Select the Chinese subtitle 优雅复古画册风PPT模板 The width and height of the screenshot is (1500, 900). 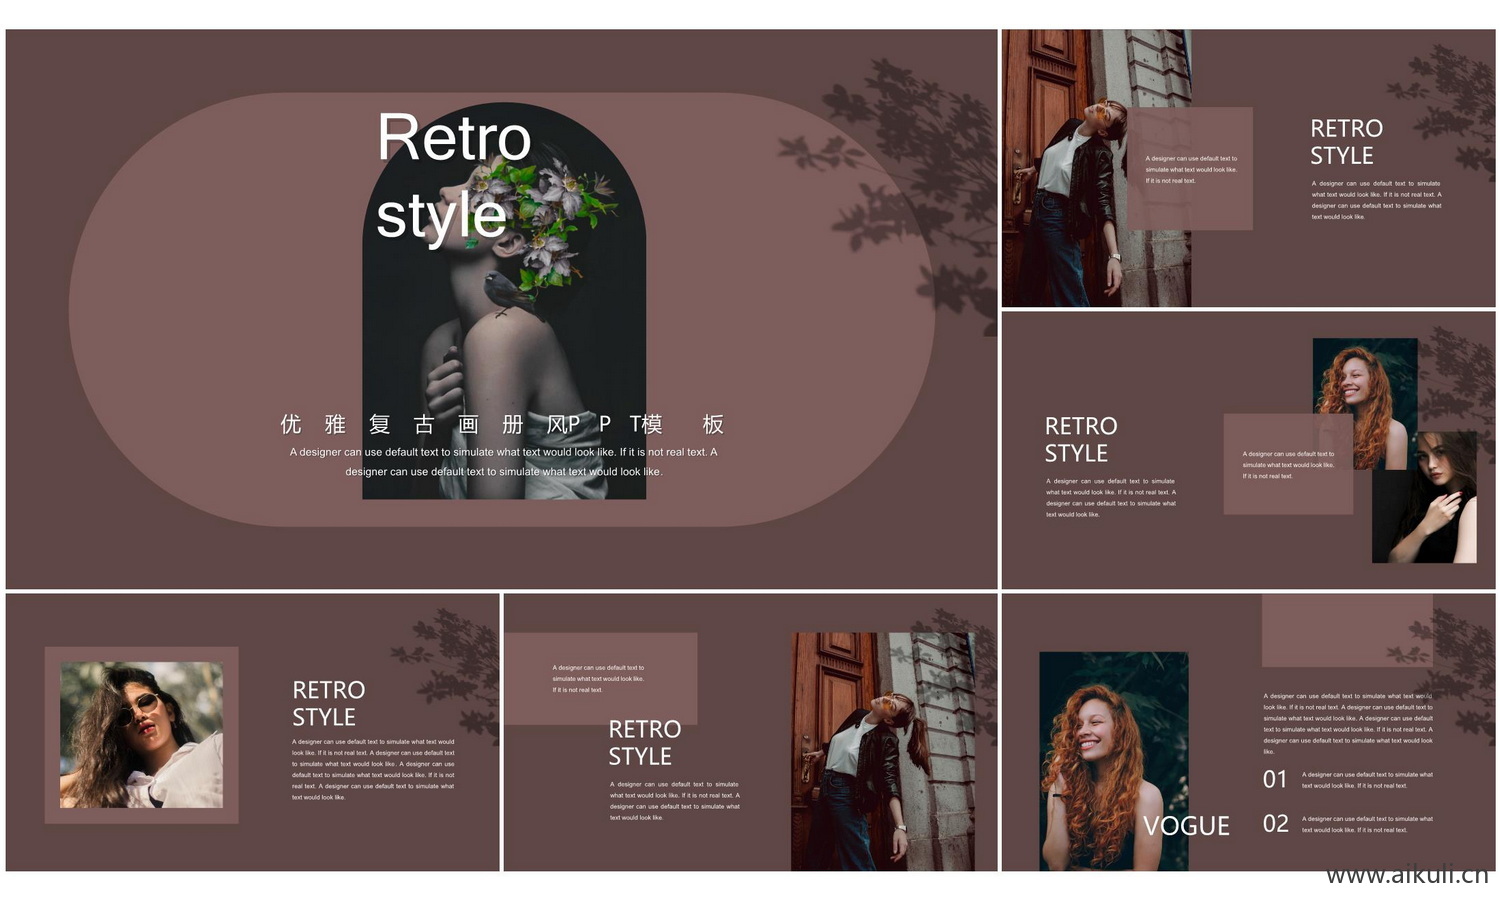pos(502,424)
